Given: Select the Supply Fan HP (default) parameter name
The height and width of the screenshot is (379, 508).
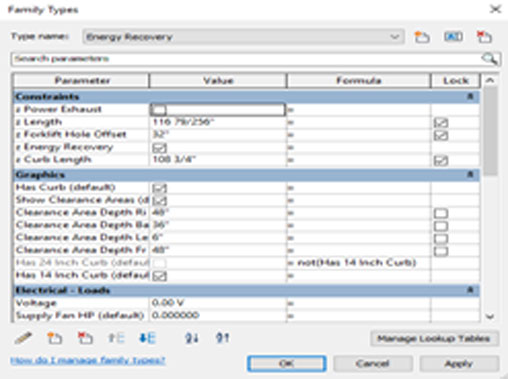Looking at the screenshot, I should (x=81, y=315).
